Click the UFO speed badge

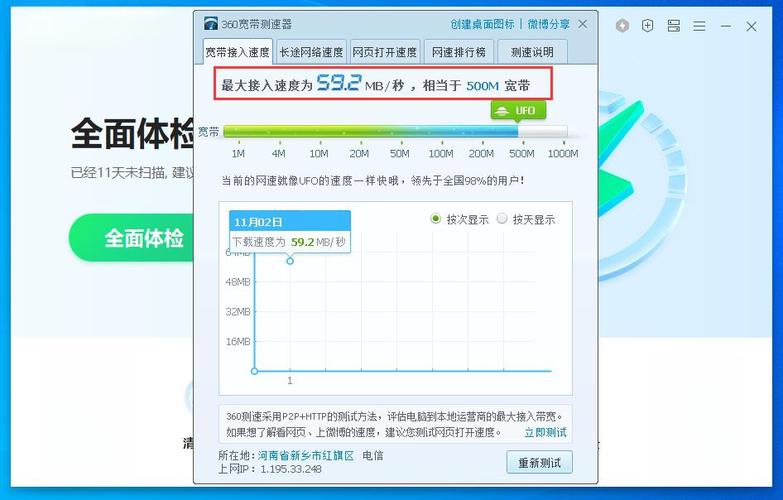coord(518,110)
